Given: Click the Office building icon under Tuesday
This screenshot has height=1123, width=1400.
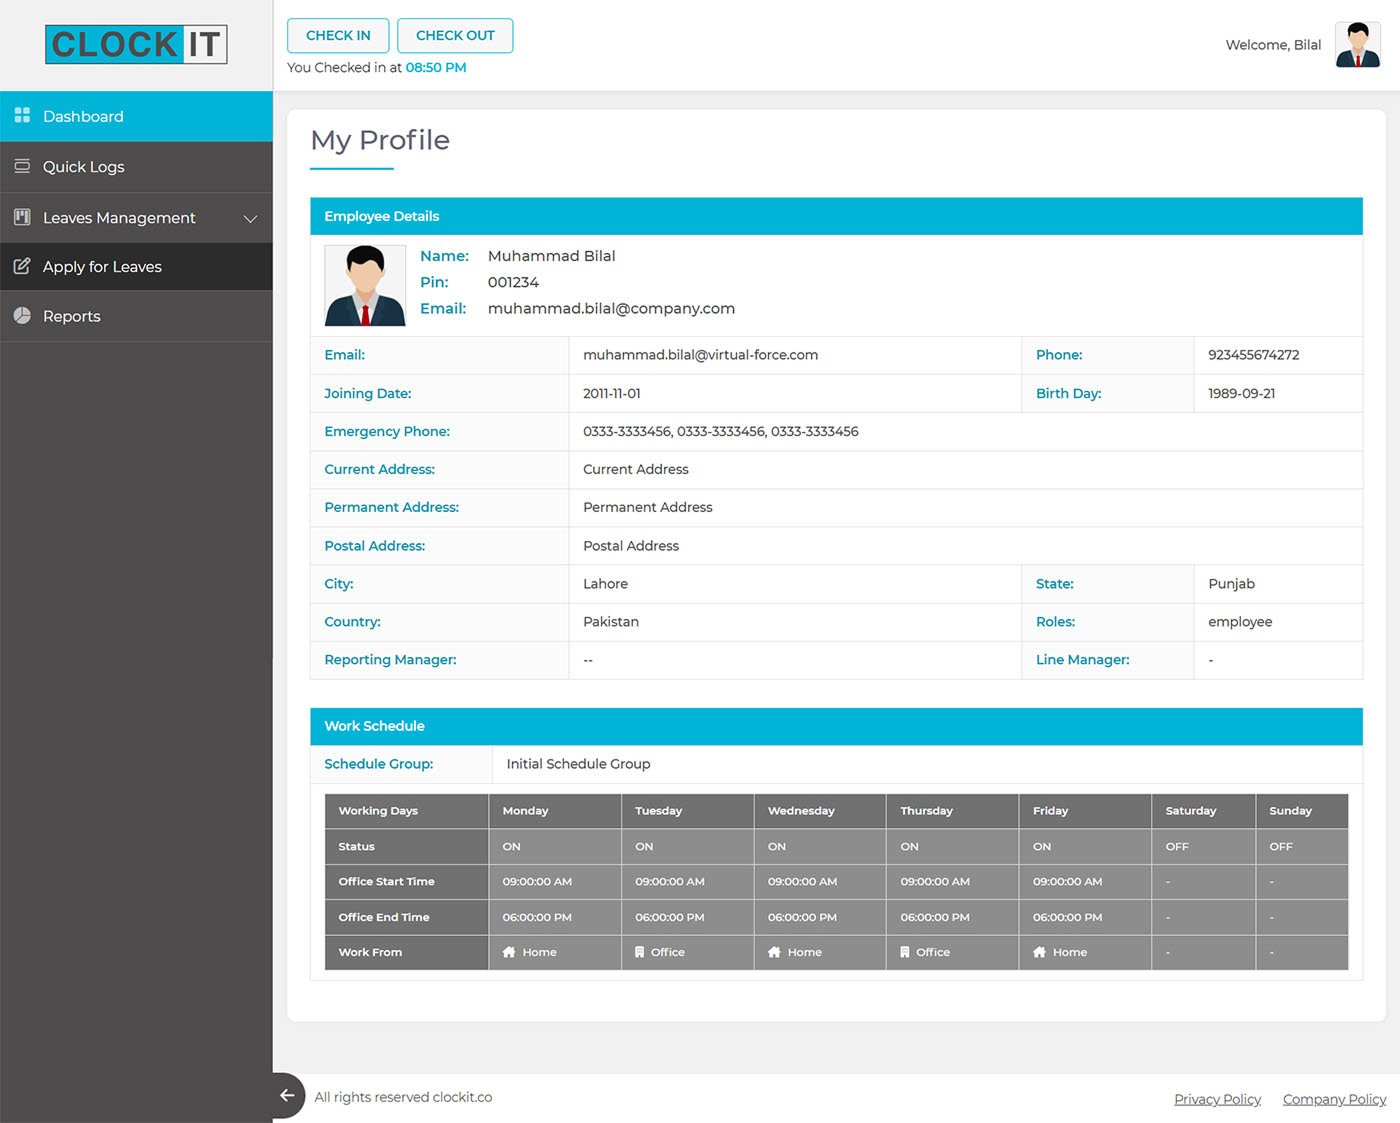Looking at the screenshot, I should click(x=640, y=952).
